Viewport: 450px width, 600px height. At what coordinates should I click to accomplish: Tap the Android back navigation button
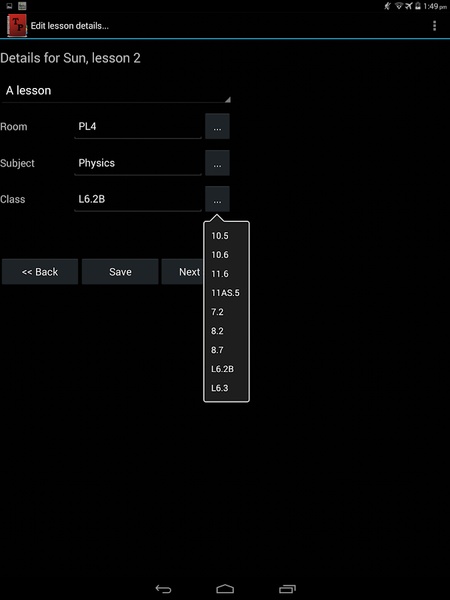coord(163,589)
